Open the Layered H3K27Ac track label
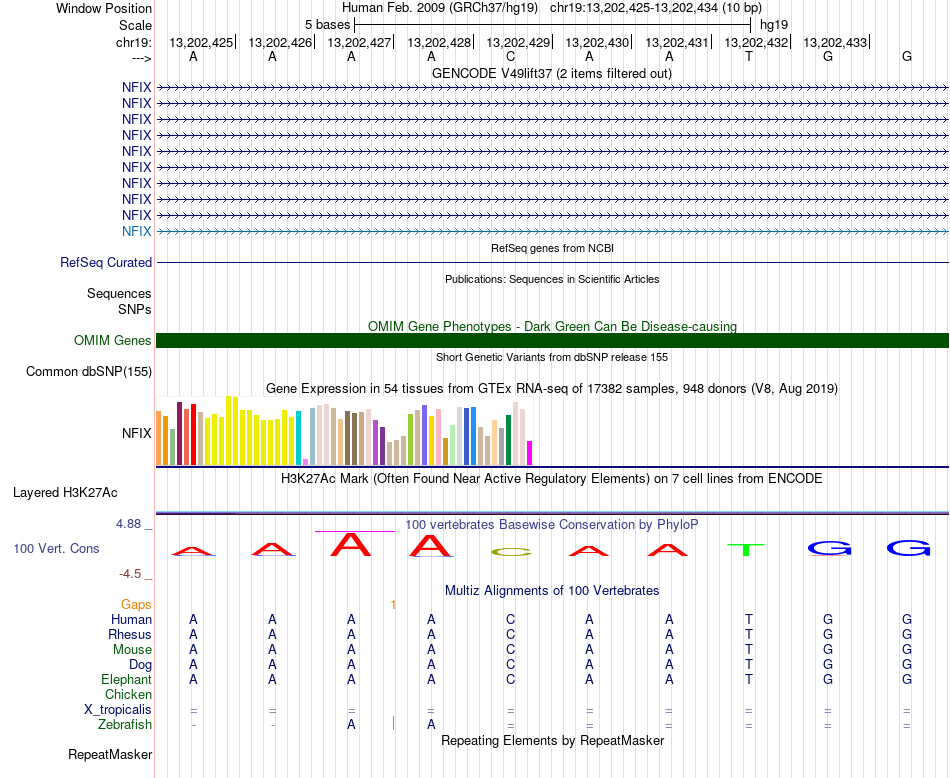The height and width of the screenshot is (778, 950). point(65,493)
